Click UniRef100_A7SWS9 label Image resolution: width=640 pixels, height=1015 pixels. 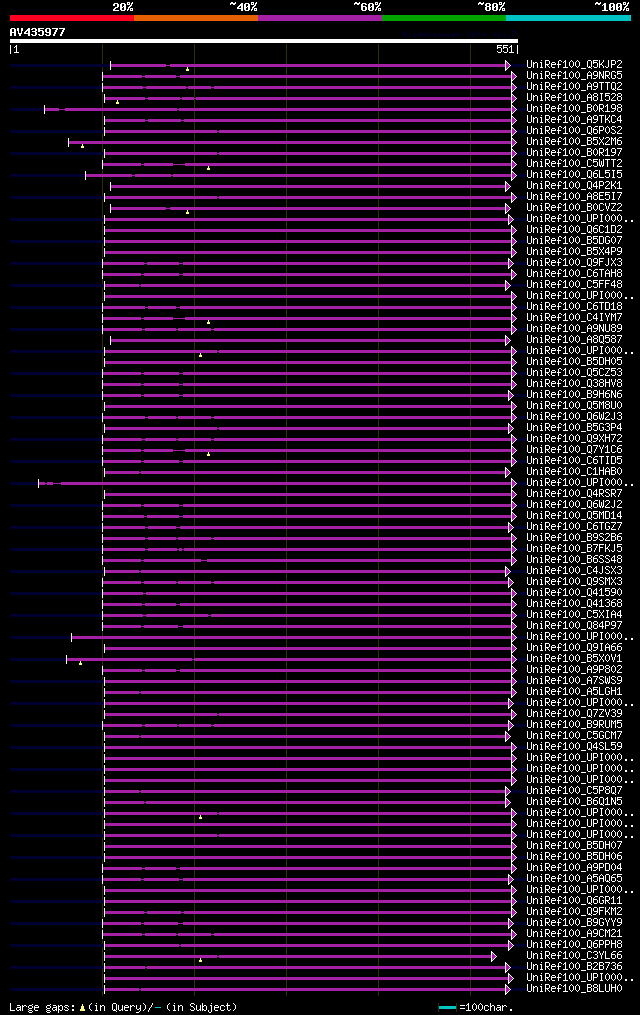(574, 681)
